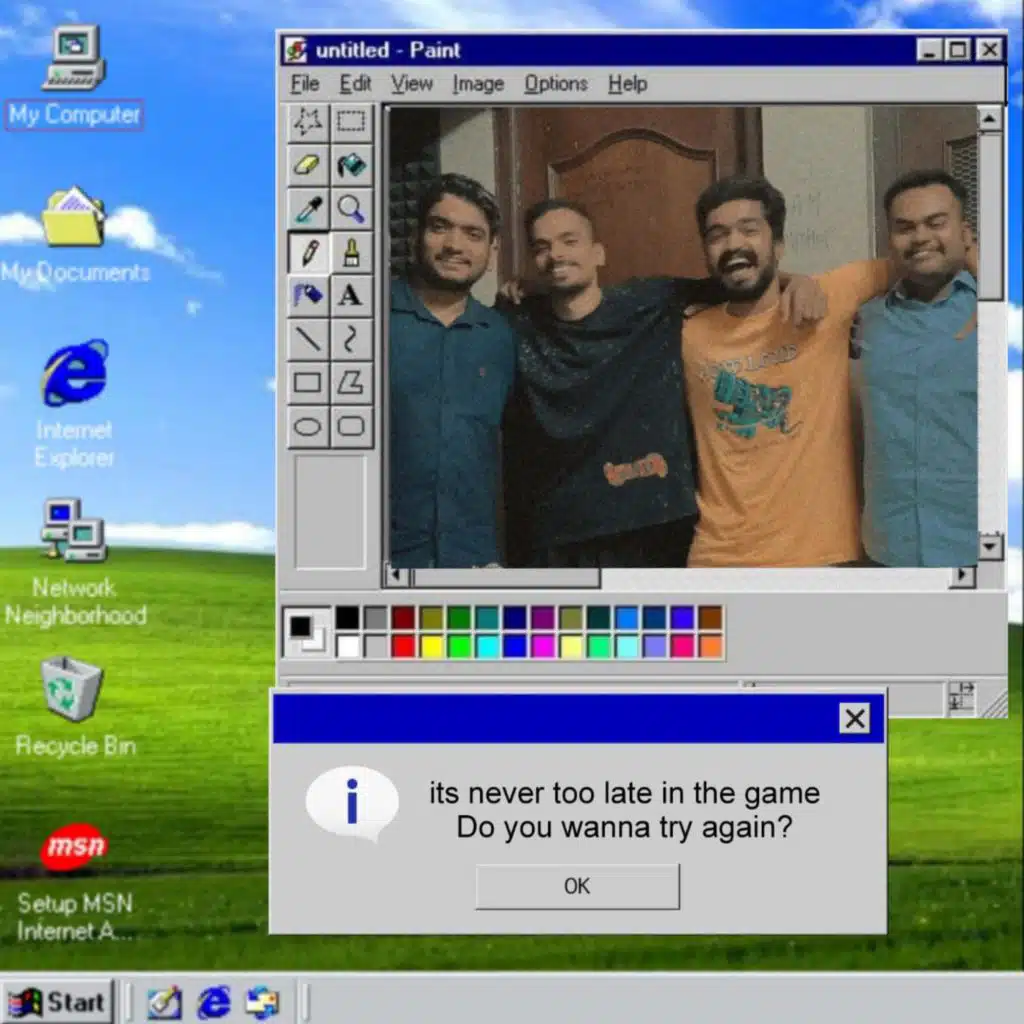Select the Eraser tool in Paint
The image size is (1024, 1024).
[308, 165]
